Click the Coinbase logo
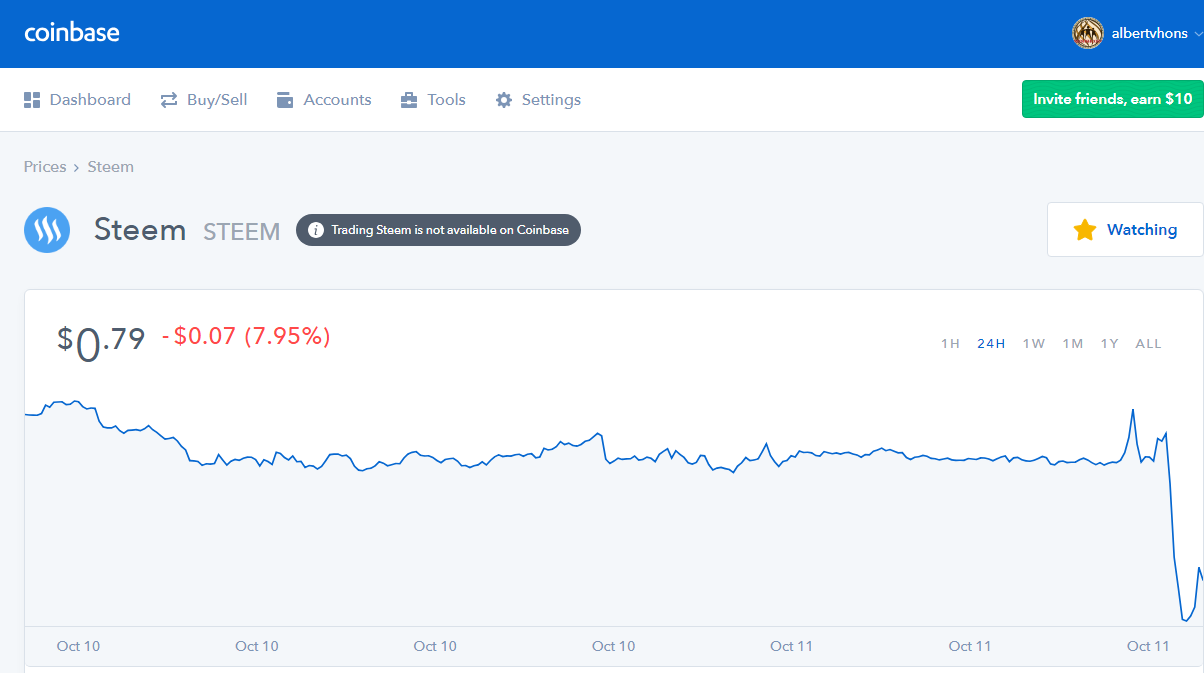1204x673 pixels. (x=72, y=32)
